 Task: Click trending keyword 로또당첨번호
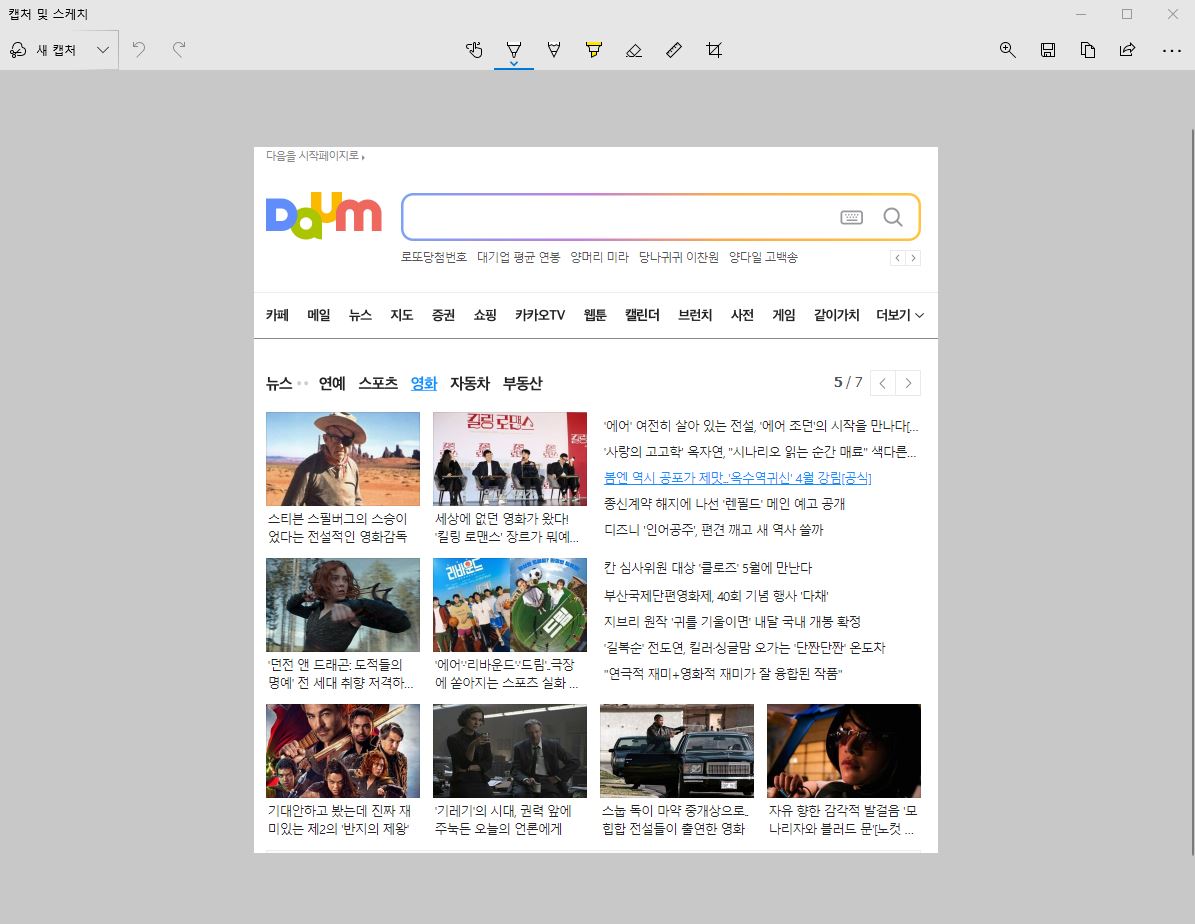click(434, 257)
